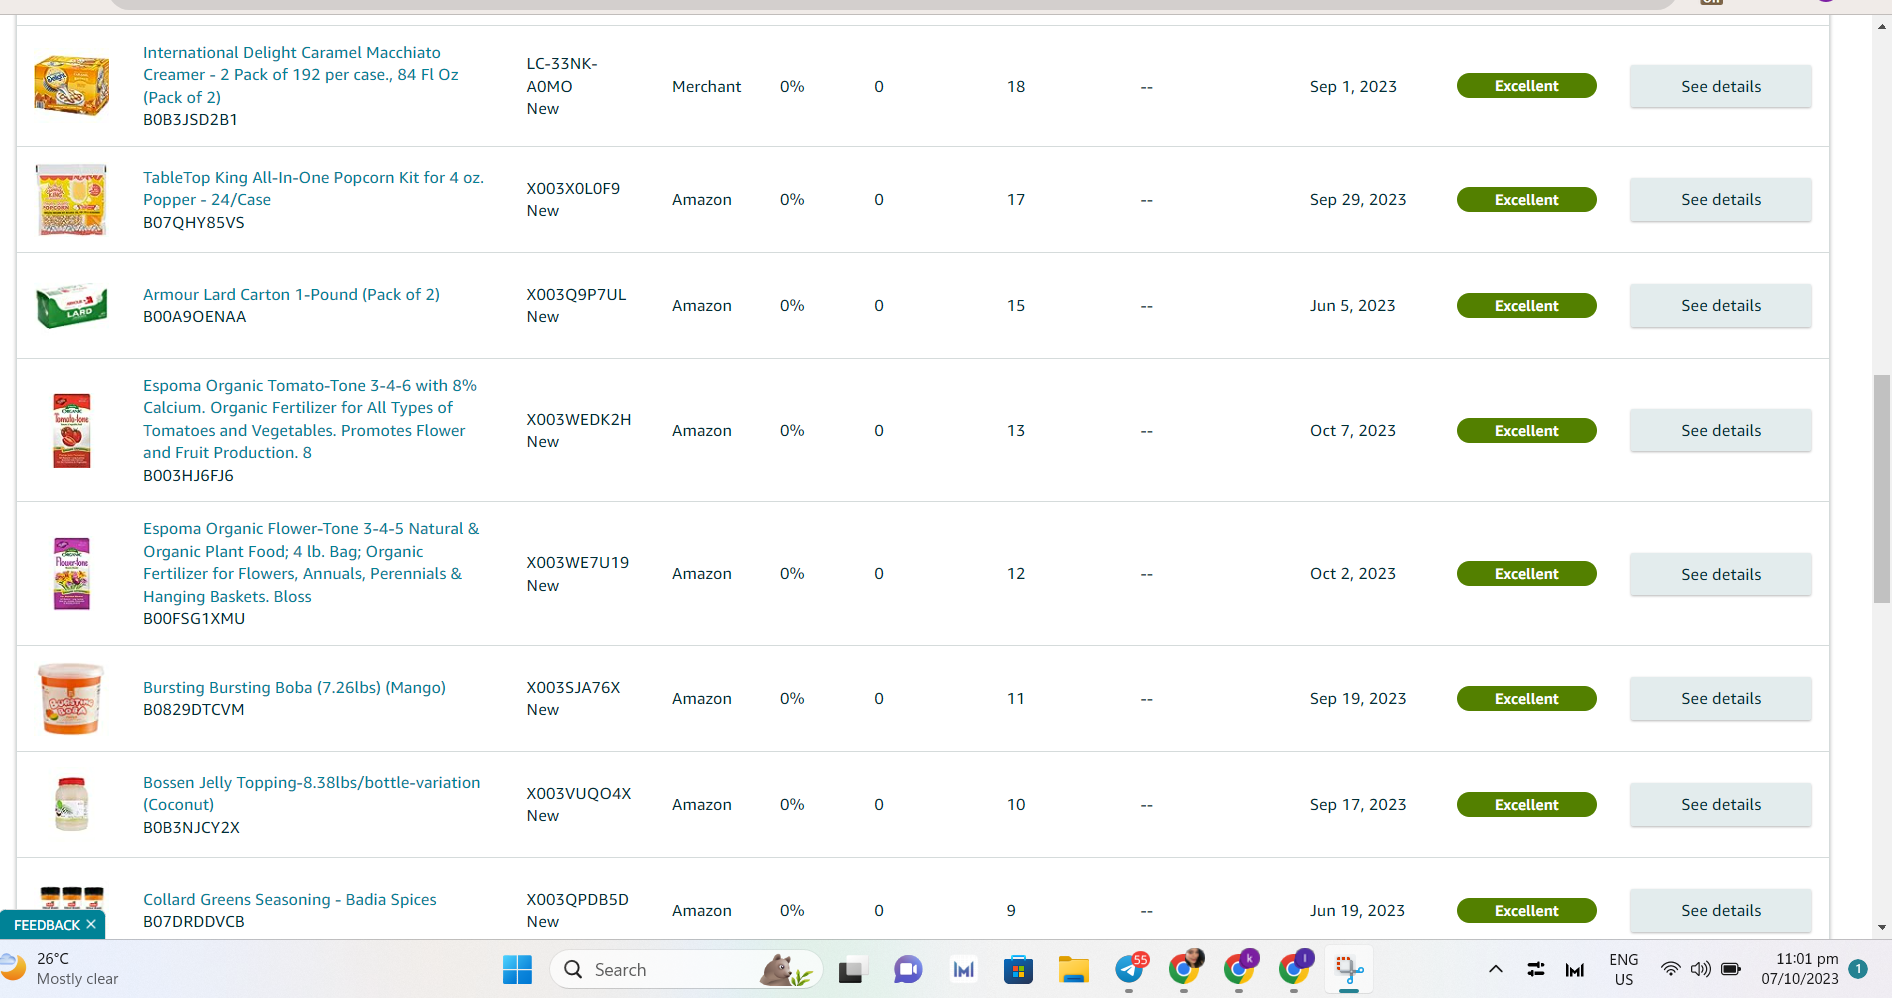
Task: Select the date Oct 7, 2023
Action: pos(1353,431)
